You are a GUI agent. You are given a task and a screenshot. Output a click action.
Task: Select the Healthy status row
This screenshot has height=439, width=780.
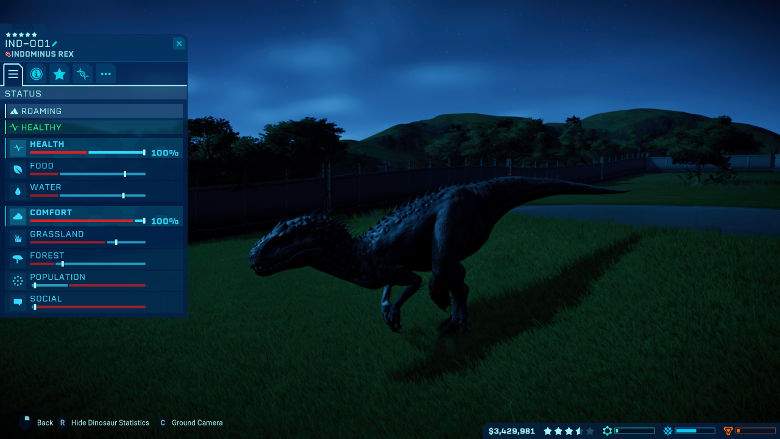(95, 127)
